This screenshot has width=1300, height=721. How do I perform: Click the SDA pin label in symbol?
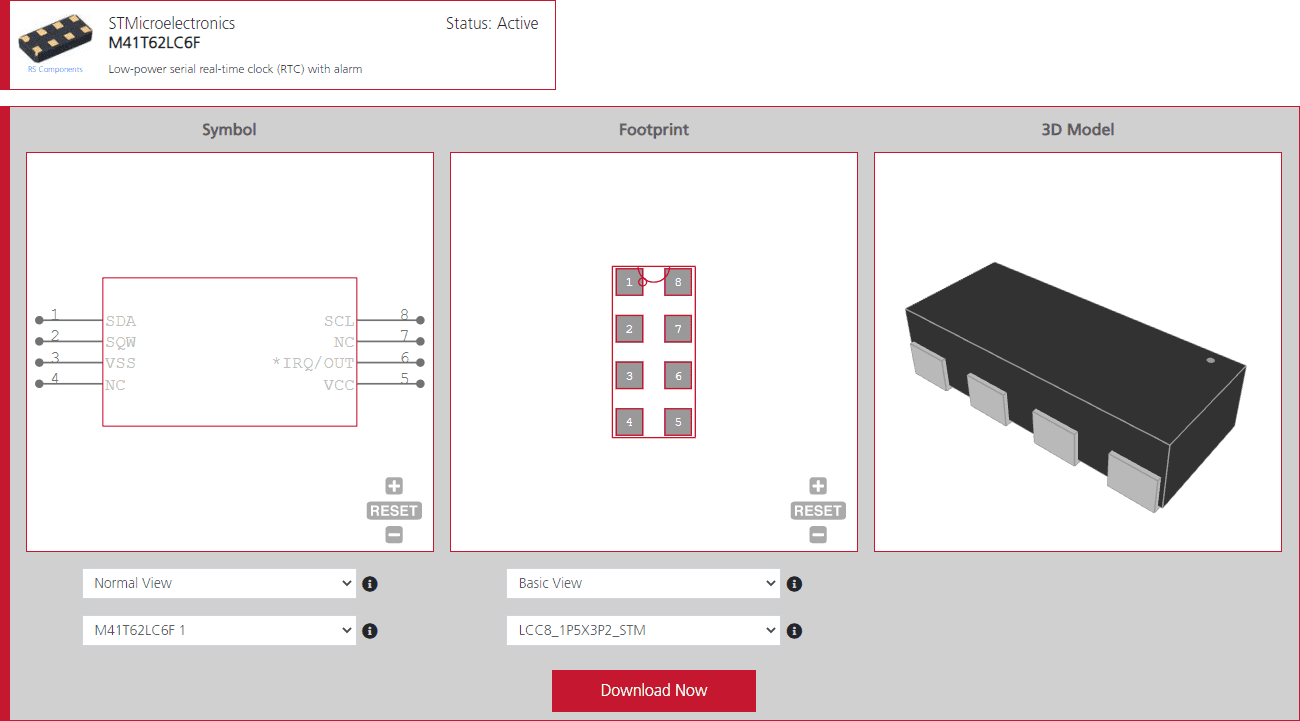(121, 321)
